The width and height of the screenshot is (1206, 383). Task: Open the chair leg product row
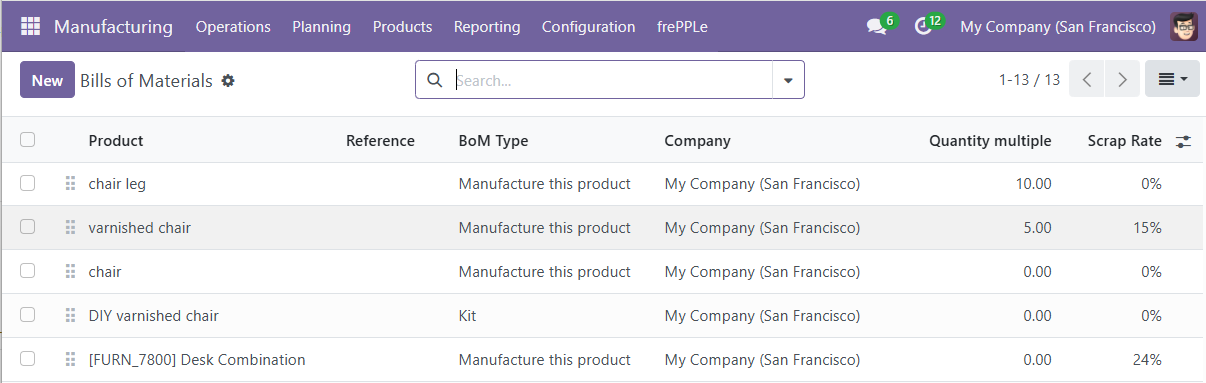117,184
